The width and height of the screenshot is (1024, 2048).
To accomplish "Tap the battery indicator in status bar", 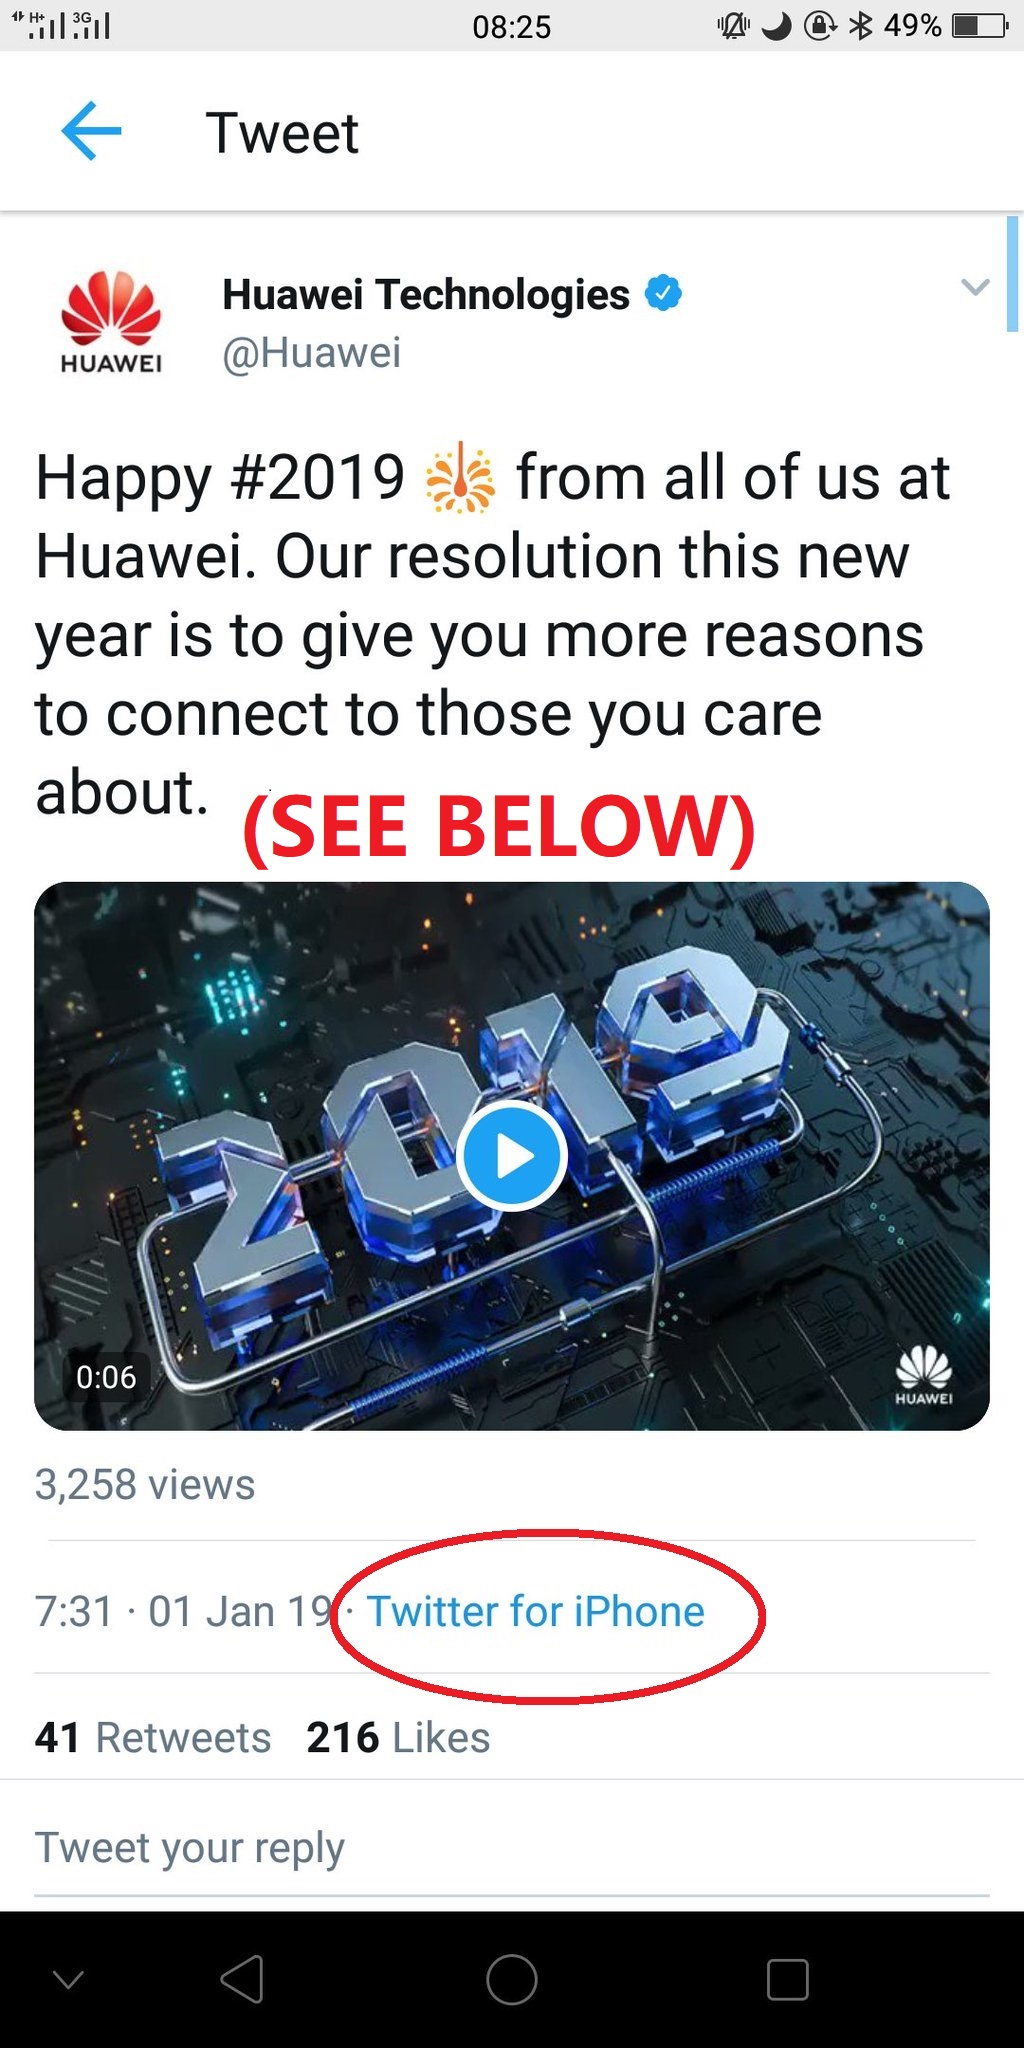I will pyautogui.click(x=980, y=26).
